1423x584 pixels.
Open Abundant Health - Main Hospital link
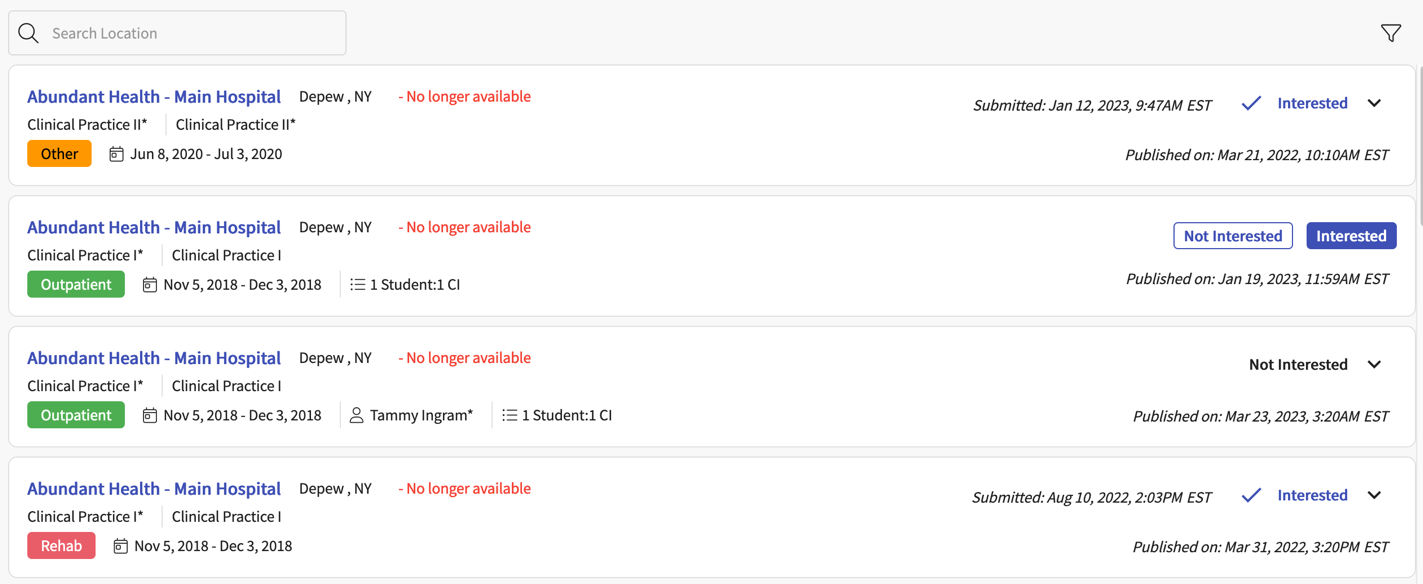[153, 96]
